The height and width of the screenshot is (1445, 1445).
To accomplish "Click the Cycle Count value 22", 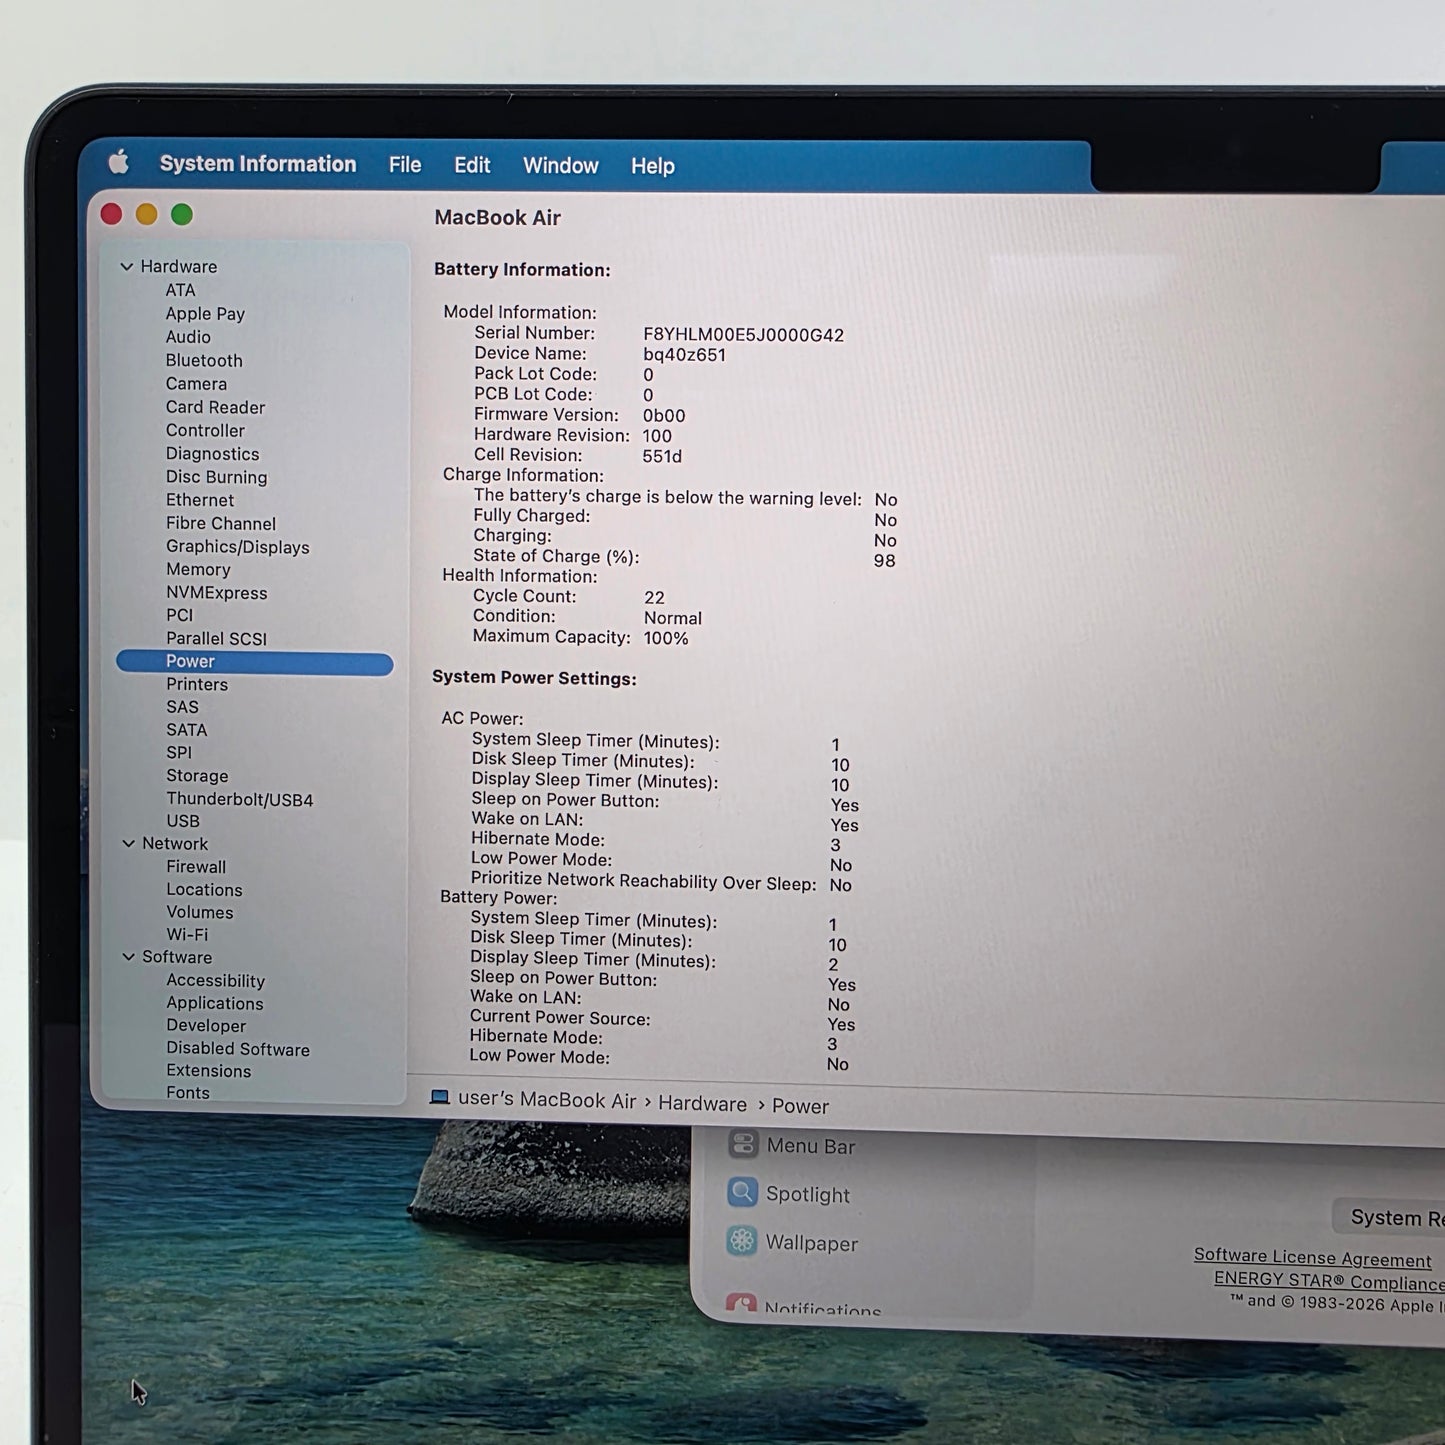I will tap(654, 597).
